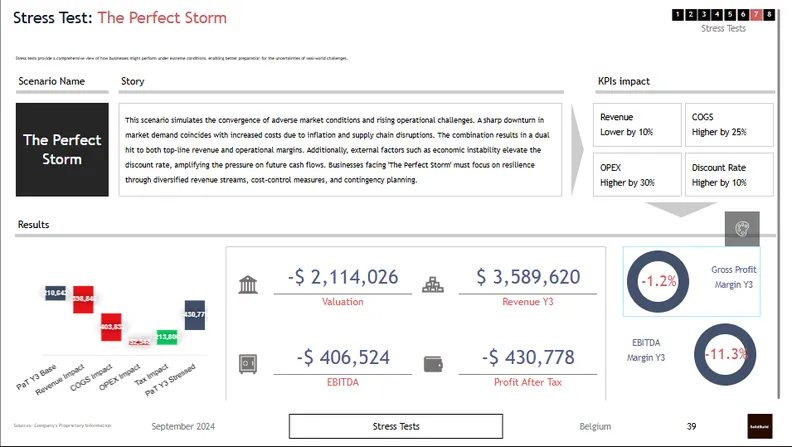Select the Revenue Lower by 10% box

635,124
